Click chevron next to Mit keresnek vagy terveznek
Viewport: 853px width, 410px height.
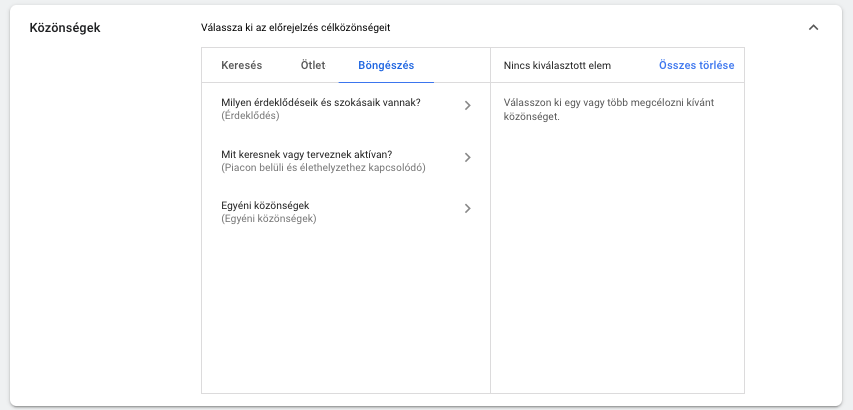coord(467,157)
